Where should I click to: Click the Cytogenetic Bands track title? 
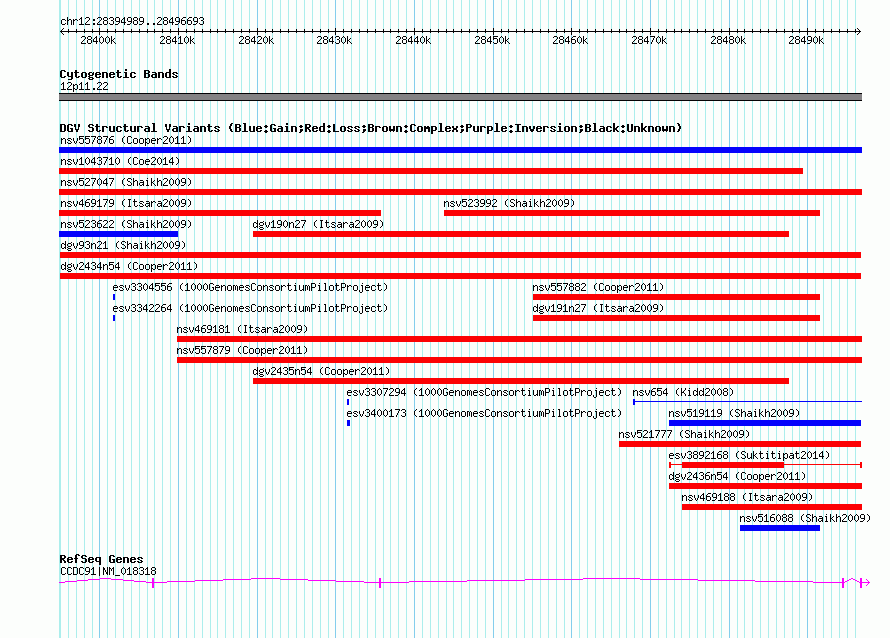pyautogui.click(x=119, y=74)
